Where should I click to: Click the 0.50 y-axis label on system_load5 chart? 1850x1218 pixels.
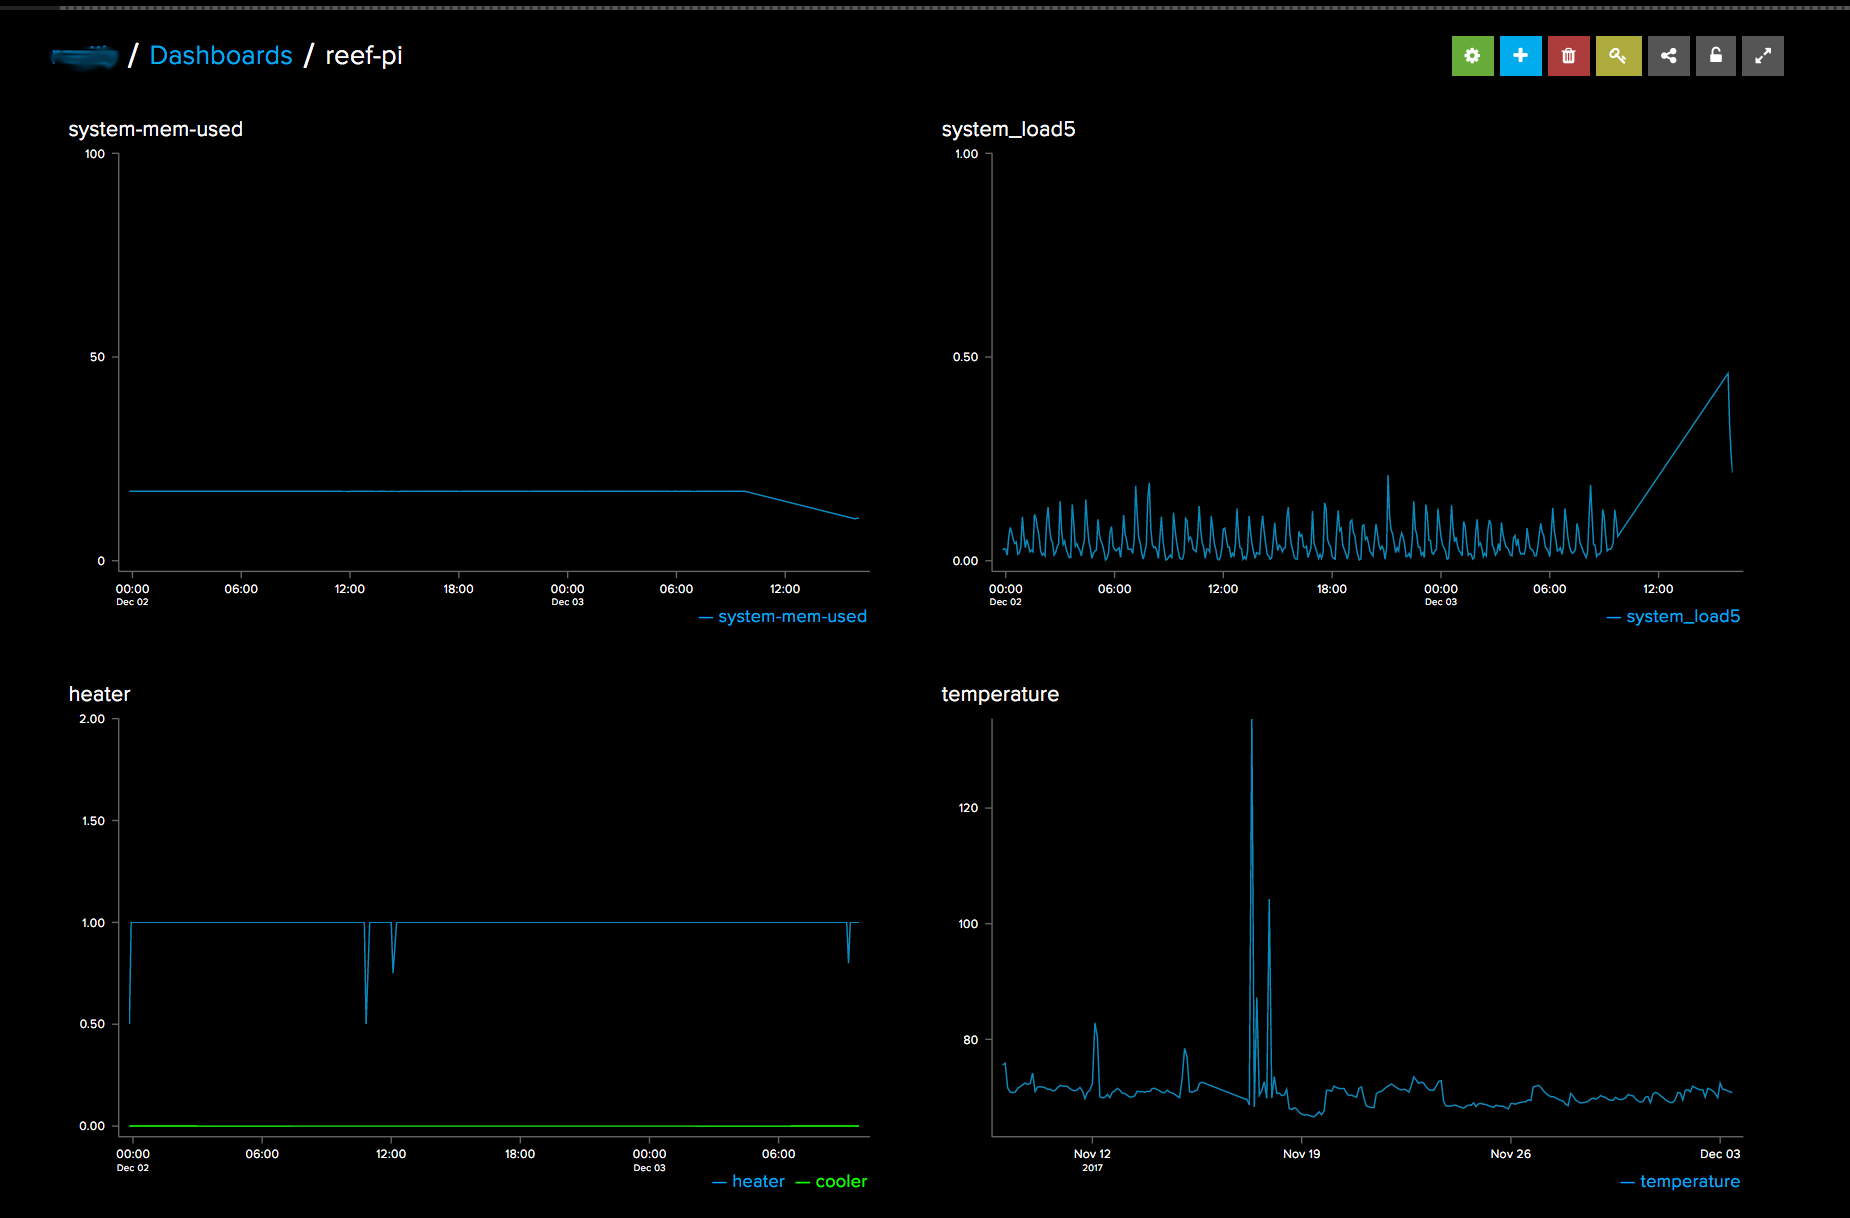965,357
